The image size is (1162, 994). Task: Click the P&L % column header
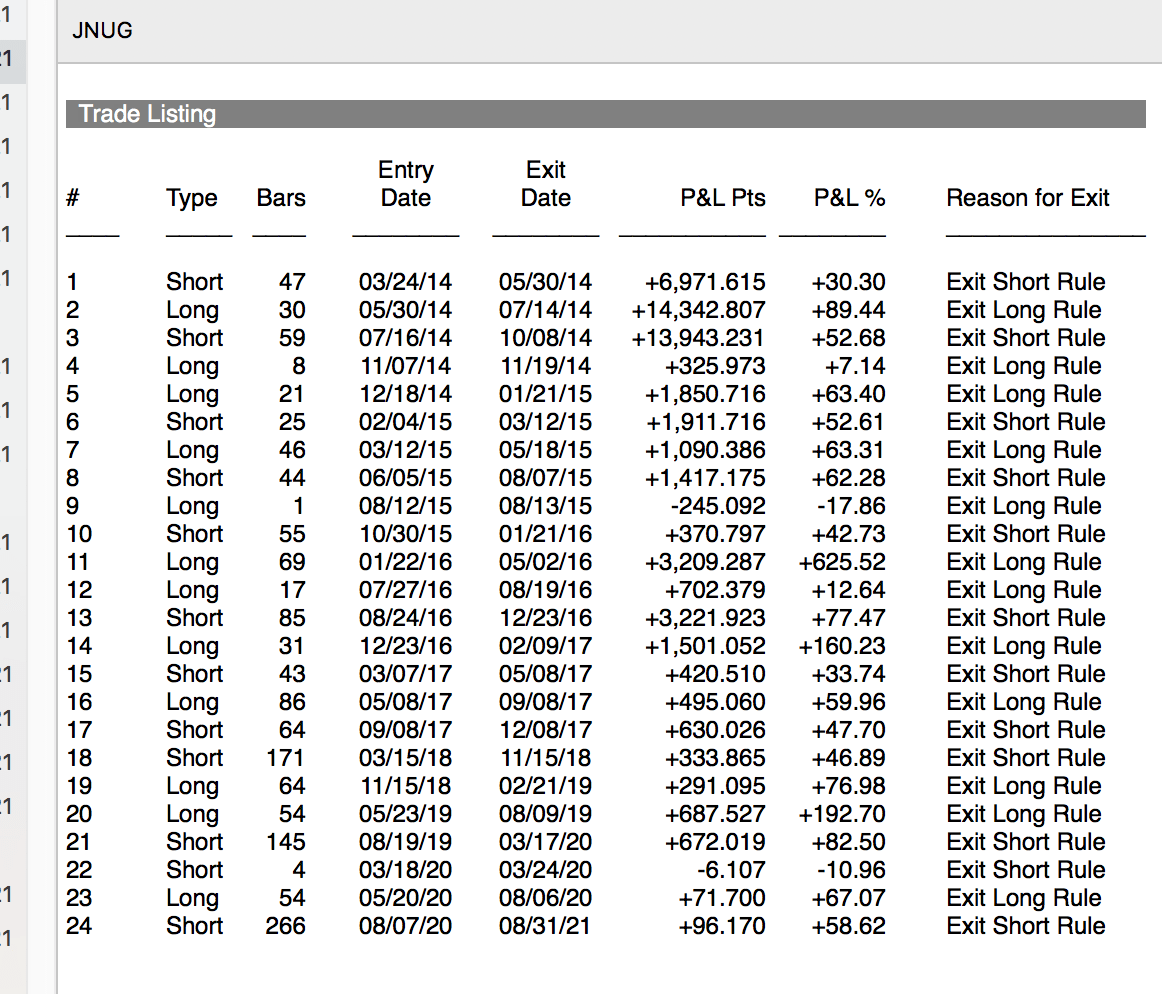point(849,198)
